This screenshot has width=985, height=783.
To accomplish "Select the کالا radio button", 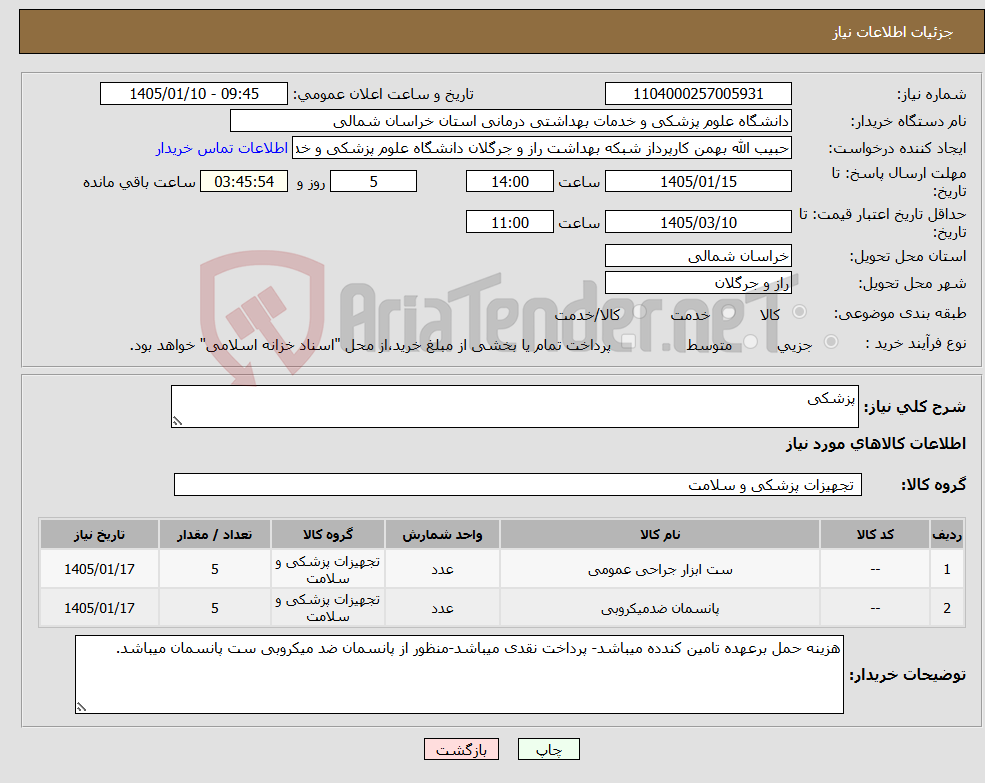I will [800, 312].
